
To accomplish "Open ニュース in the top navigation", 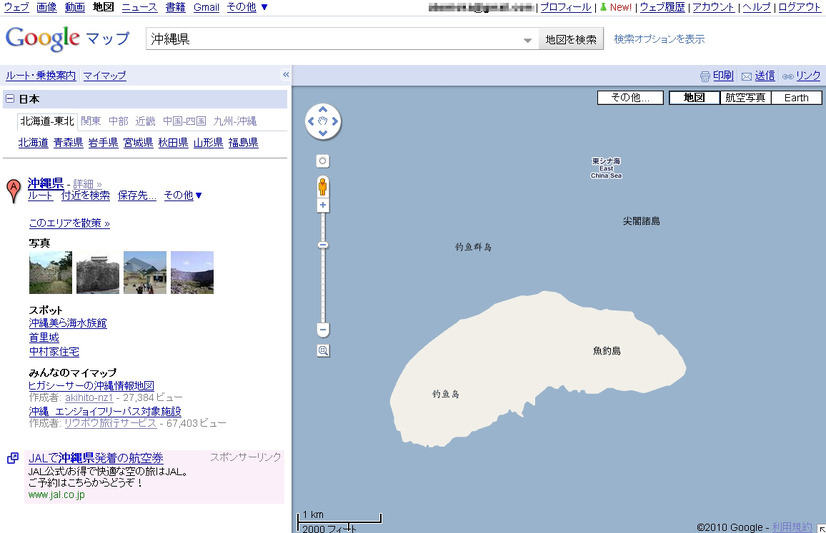I will coord(140,7).
